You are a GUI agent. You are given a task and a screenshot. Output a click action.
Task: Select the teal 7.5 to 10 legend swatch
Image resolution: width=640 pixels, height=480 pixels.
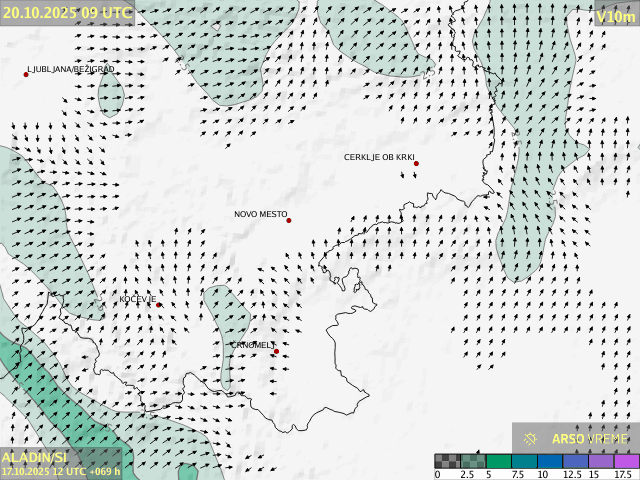click(524, 461)
